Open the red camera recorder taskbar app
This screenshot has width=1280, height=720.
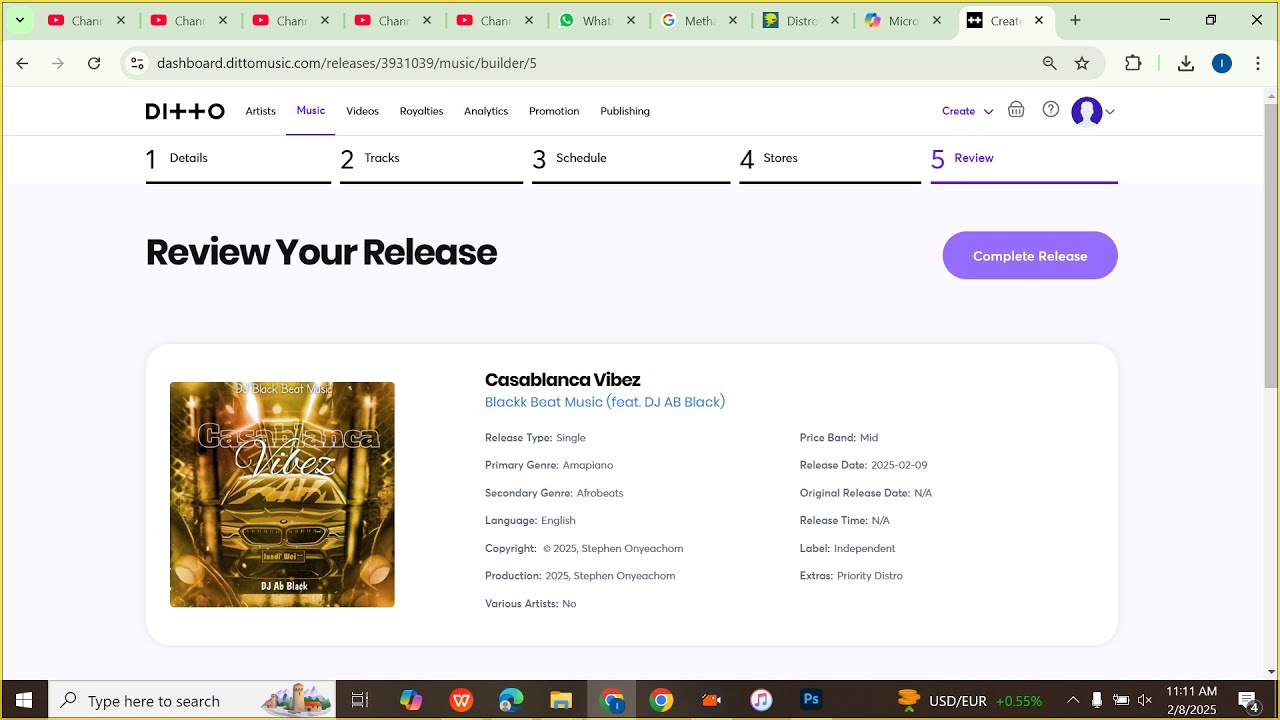[x=711, y=700]
